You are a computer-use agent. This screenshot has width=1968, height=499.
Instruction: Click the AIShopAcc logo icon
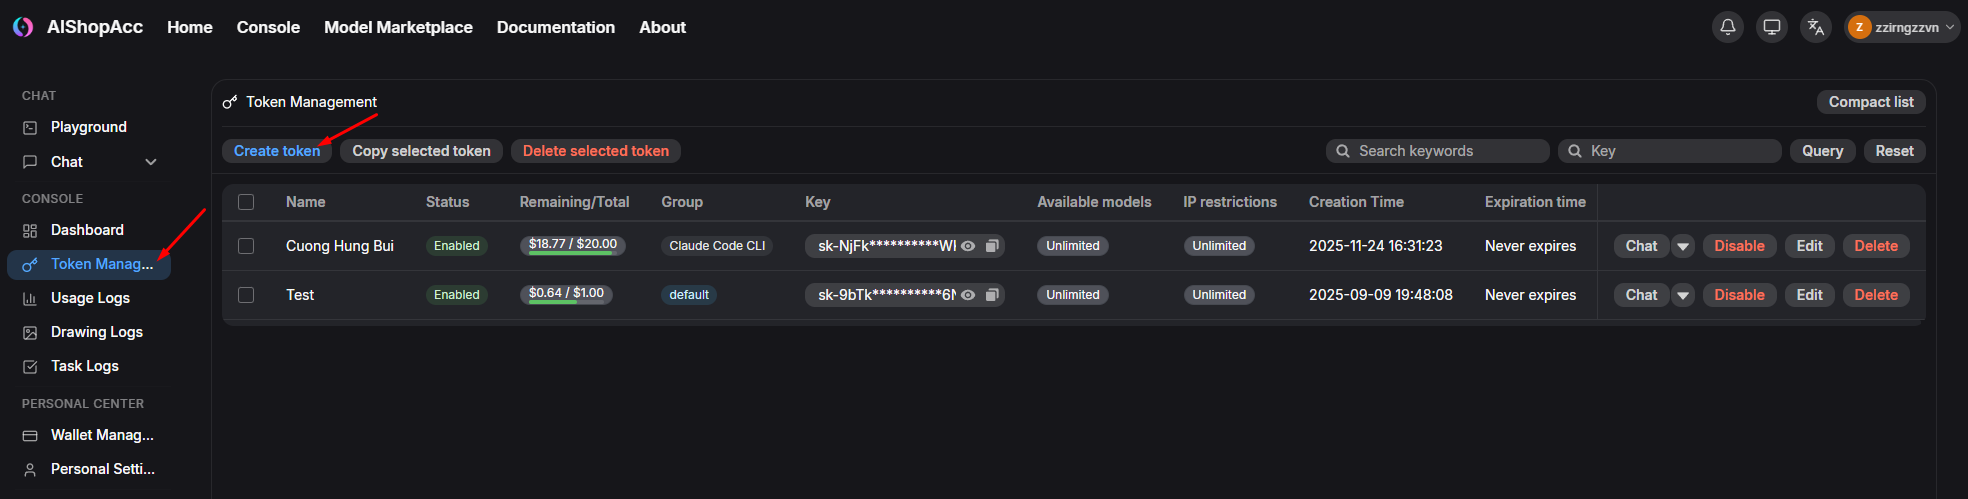pos(23,27)
